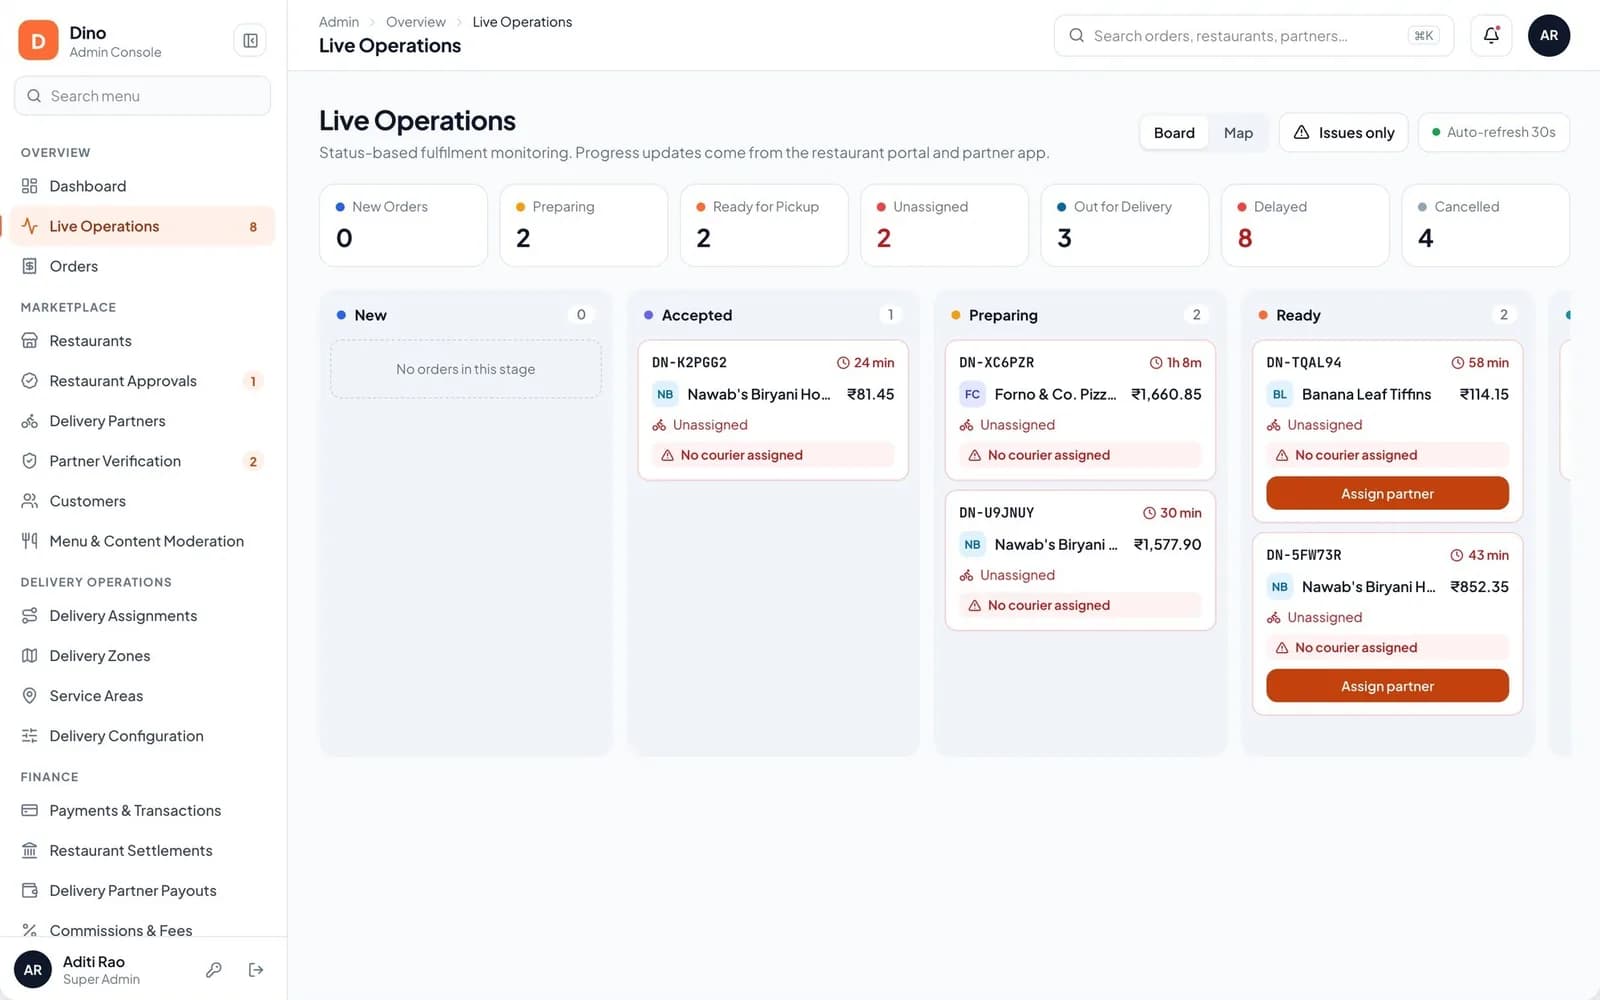Screen dimensions: 1600x1000
Task: Open order card DN-U9JNUY
Action: click(x=1080, y=560)
